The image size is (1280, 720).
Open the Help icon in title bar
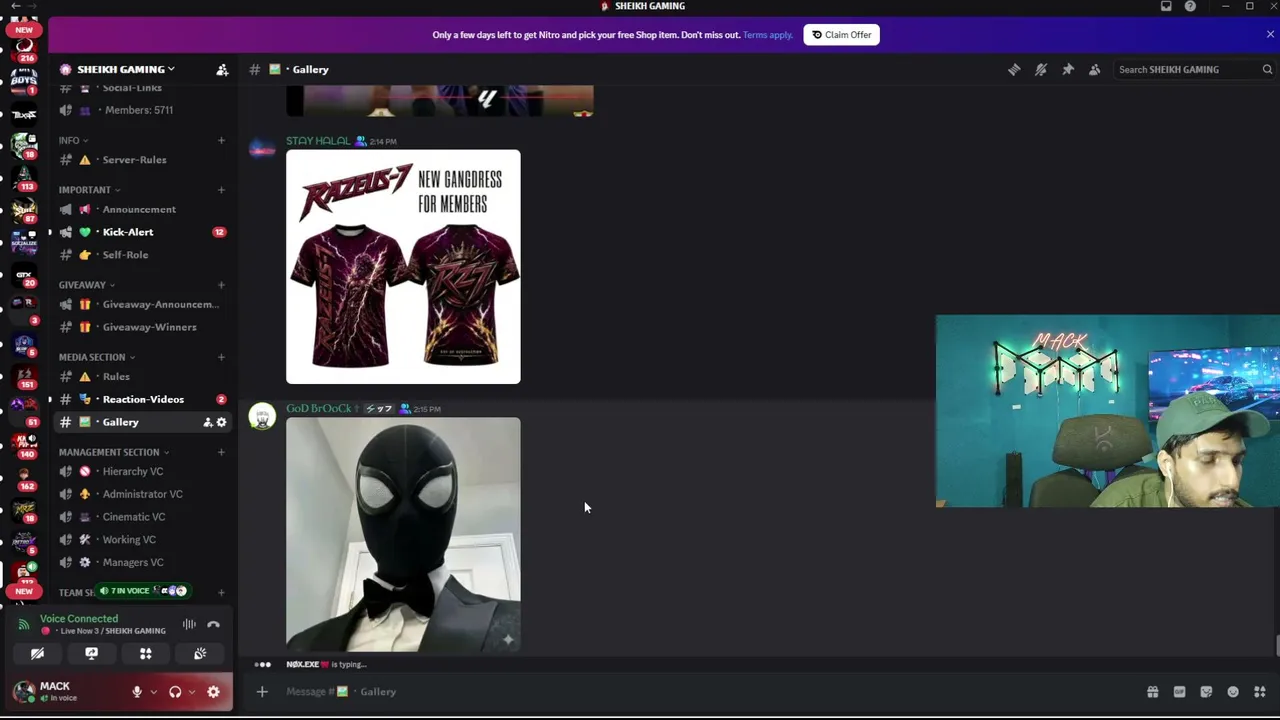1190,6
